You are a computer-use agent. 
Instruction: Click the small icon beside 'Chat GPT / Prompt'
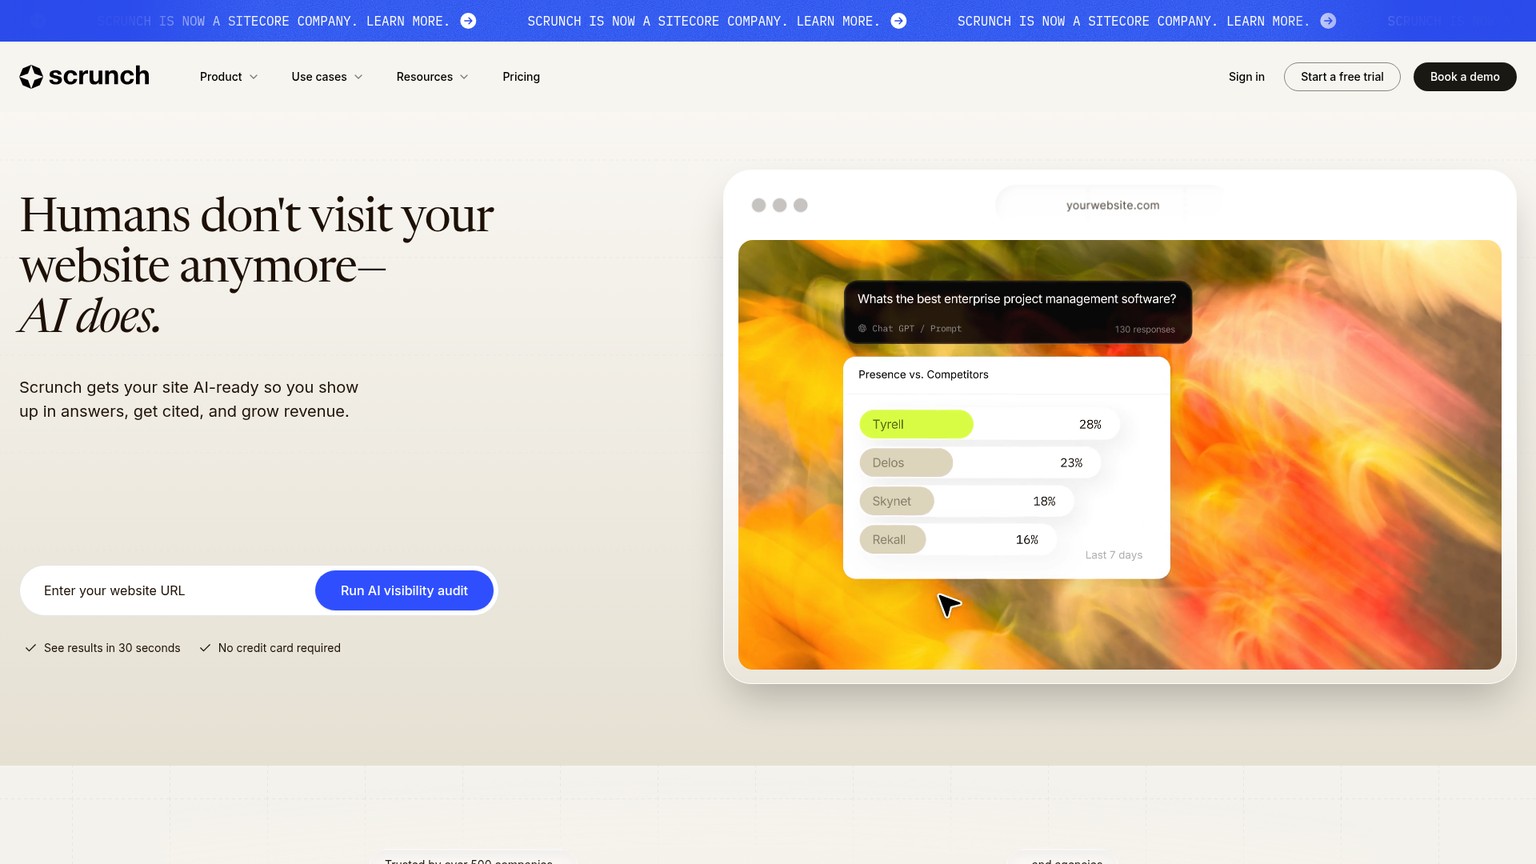tap(862, 328)
